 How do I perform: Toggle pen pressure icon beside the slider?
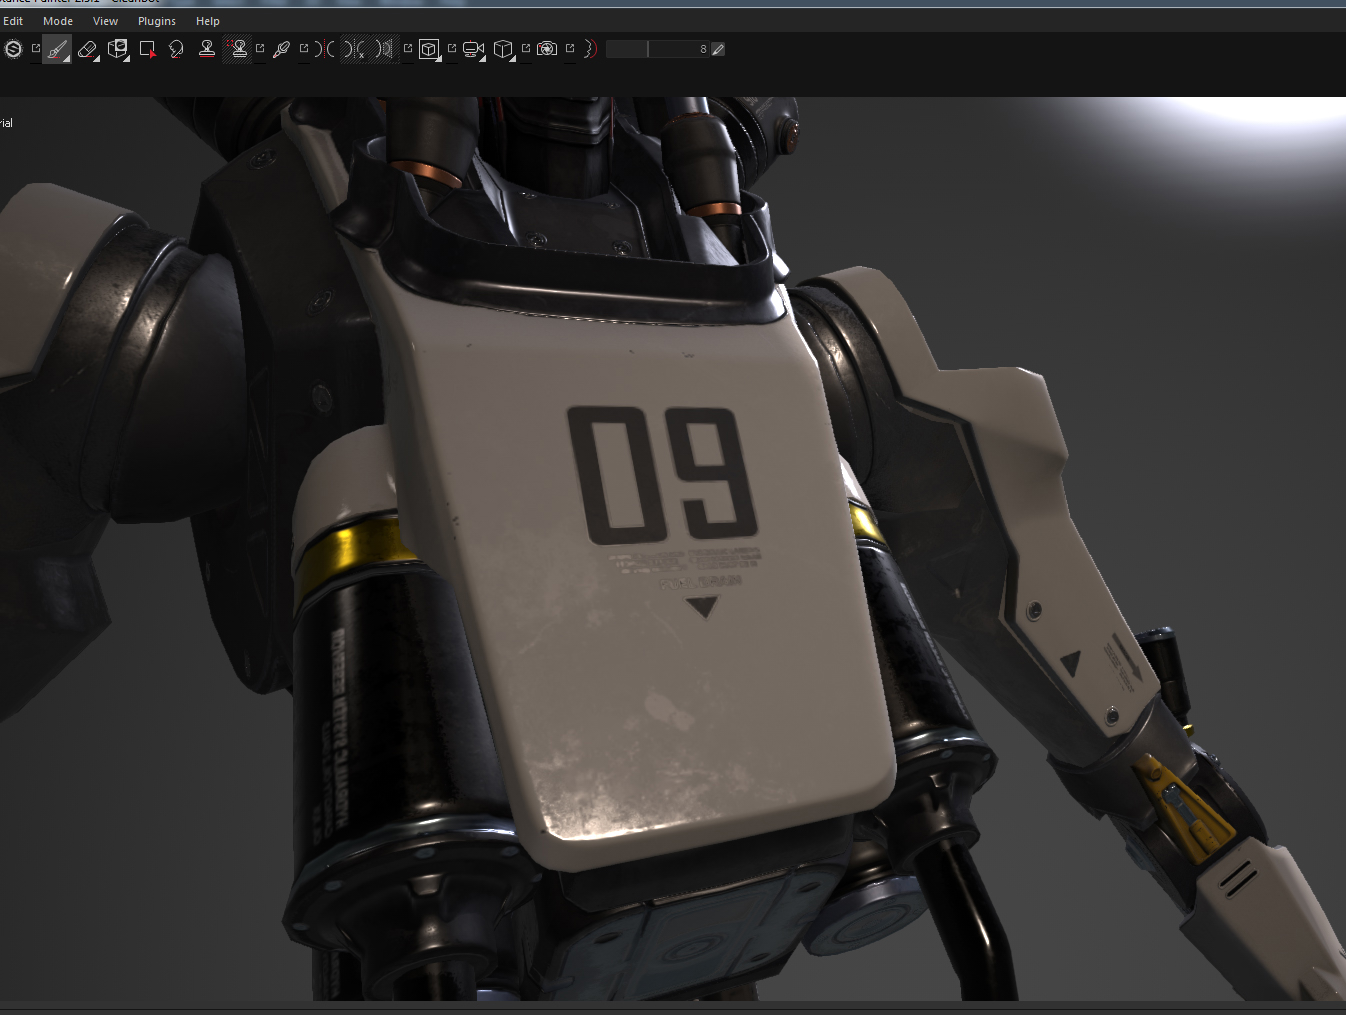click(718, 49)
